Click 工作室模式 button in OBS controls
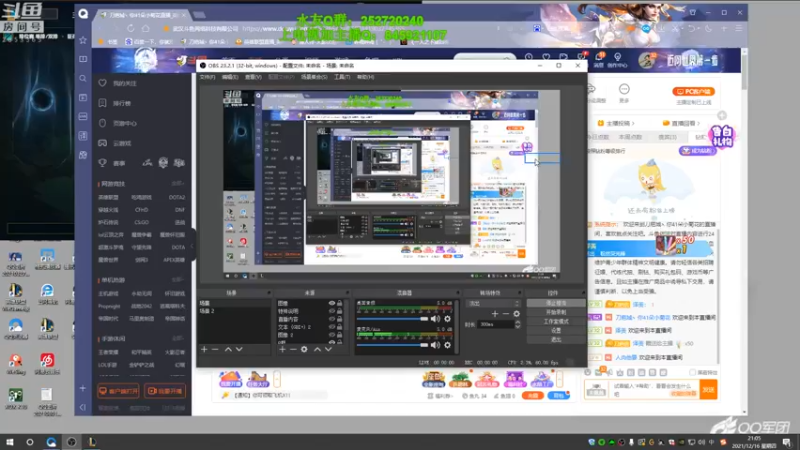 [x=556, y=321]
